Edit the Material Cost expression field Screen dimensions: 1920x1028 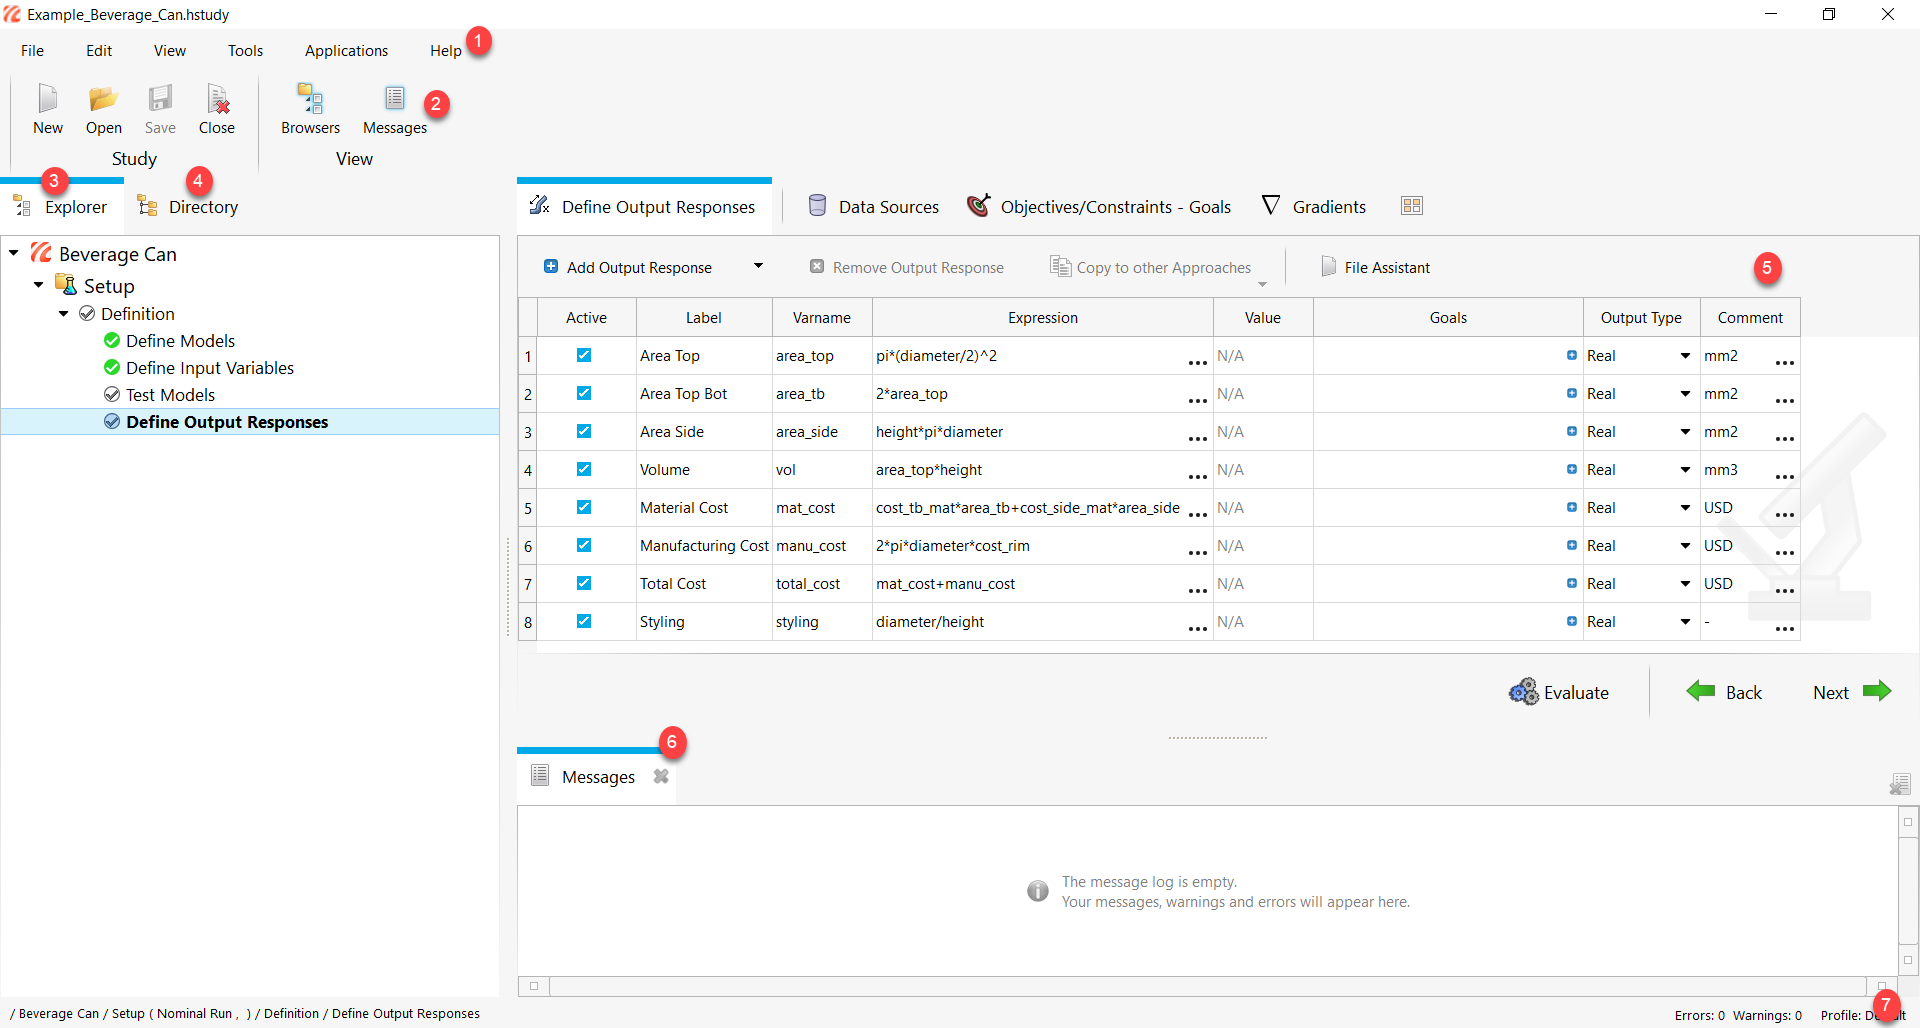point(1027,508)
